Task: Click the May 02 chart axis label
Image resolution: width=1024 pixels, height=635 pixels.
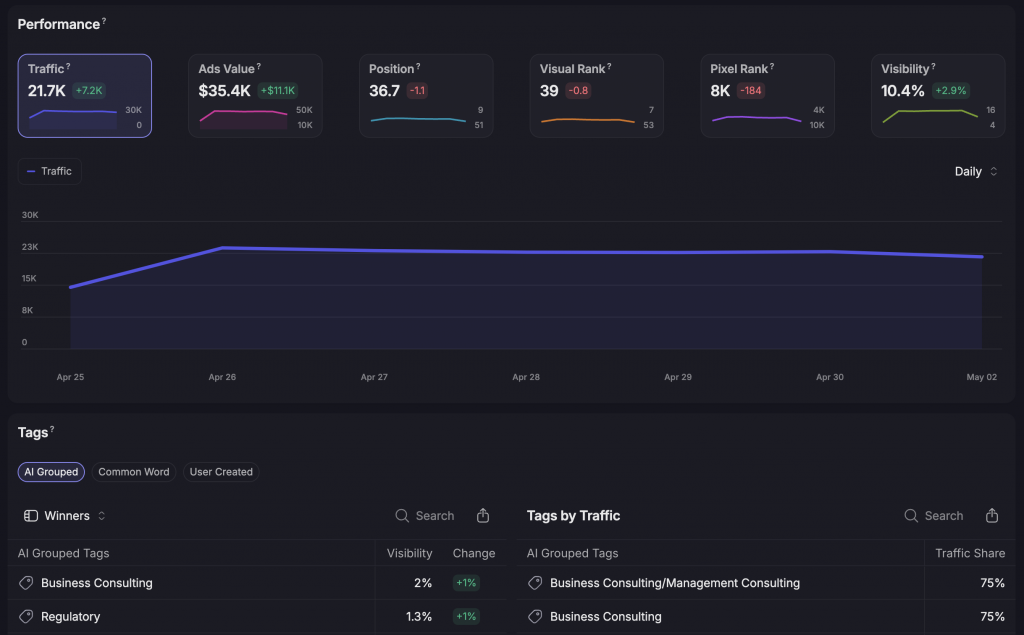Action: coord(982,377)
